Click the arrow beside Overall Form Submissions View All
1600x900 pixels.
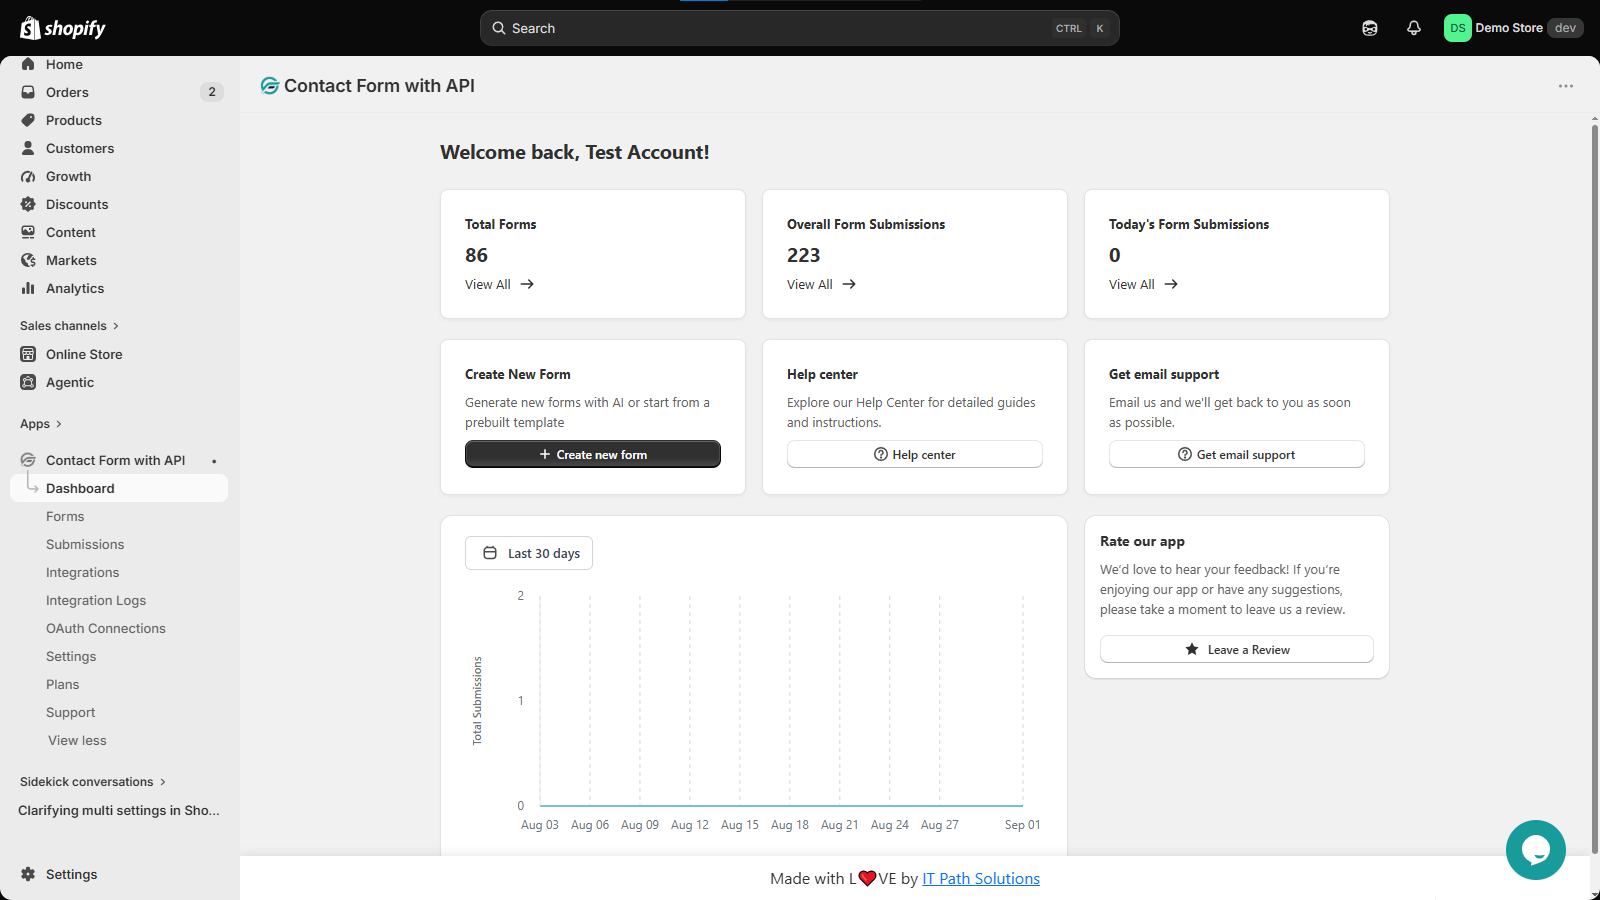(849, 285)
